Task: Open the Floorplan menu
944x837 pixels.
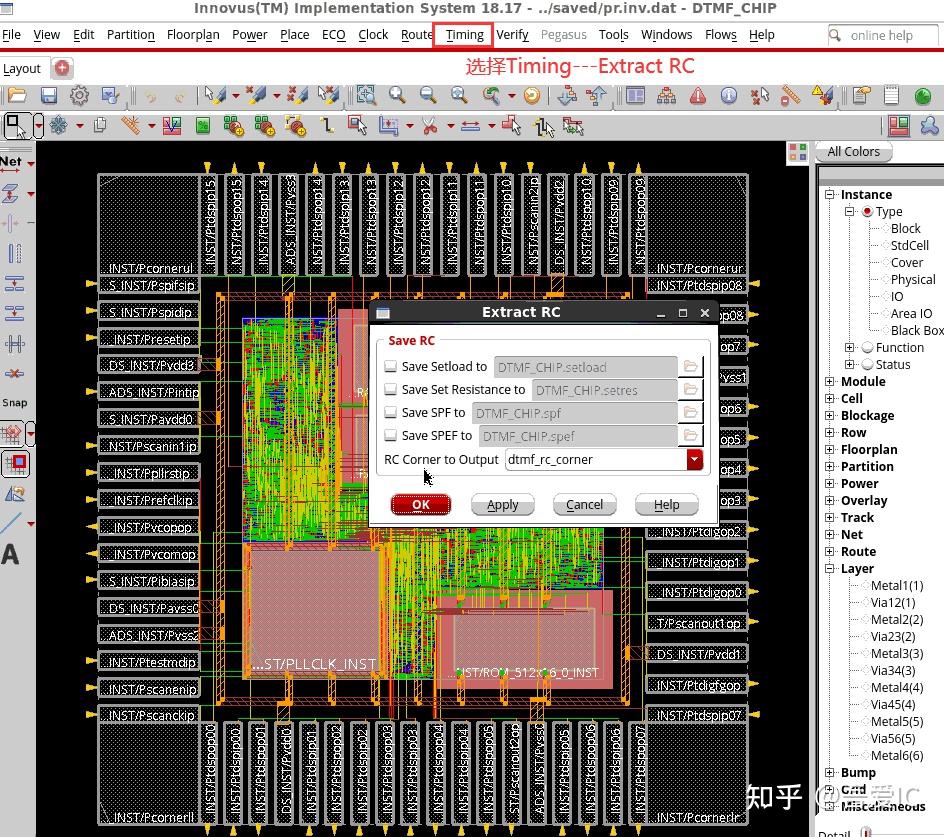Action: pyautogui.click(x=193, y=34)
